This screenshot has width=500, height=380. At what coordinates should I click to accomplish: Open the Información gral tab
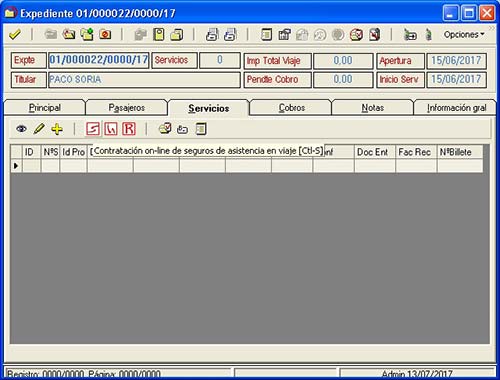[456, 108]
